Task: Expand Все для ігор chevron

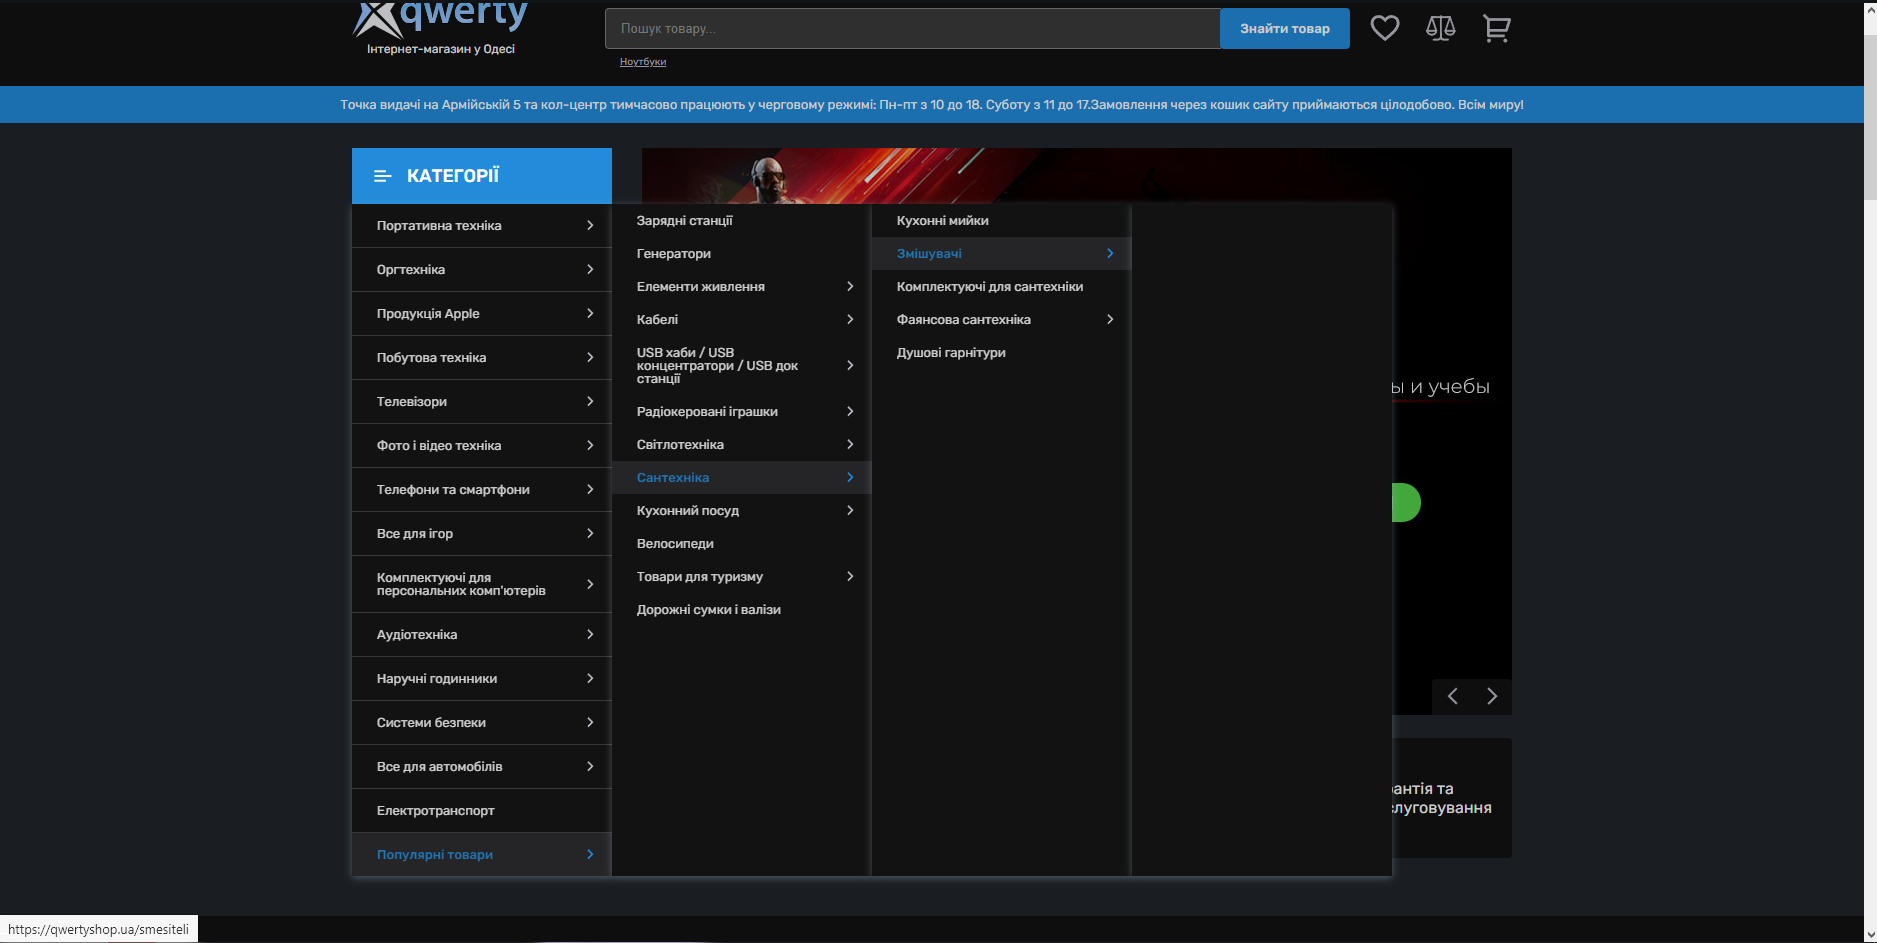Action: [590, 534]
